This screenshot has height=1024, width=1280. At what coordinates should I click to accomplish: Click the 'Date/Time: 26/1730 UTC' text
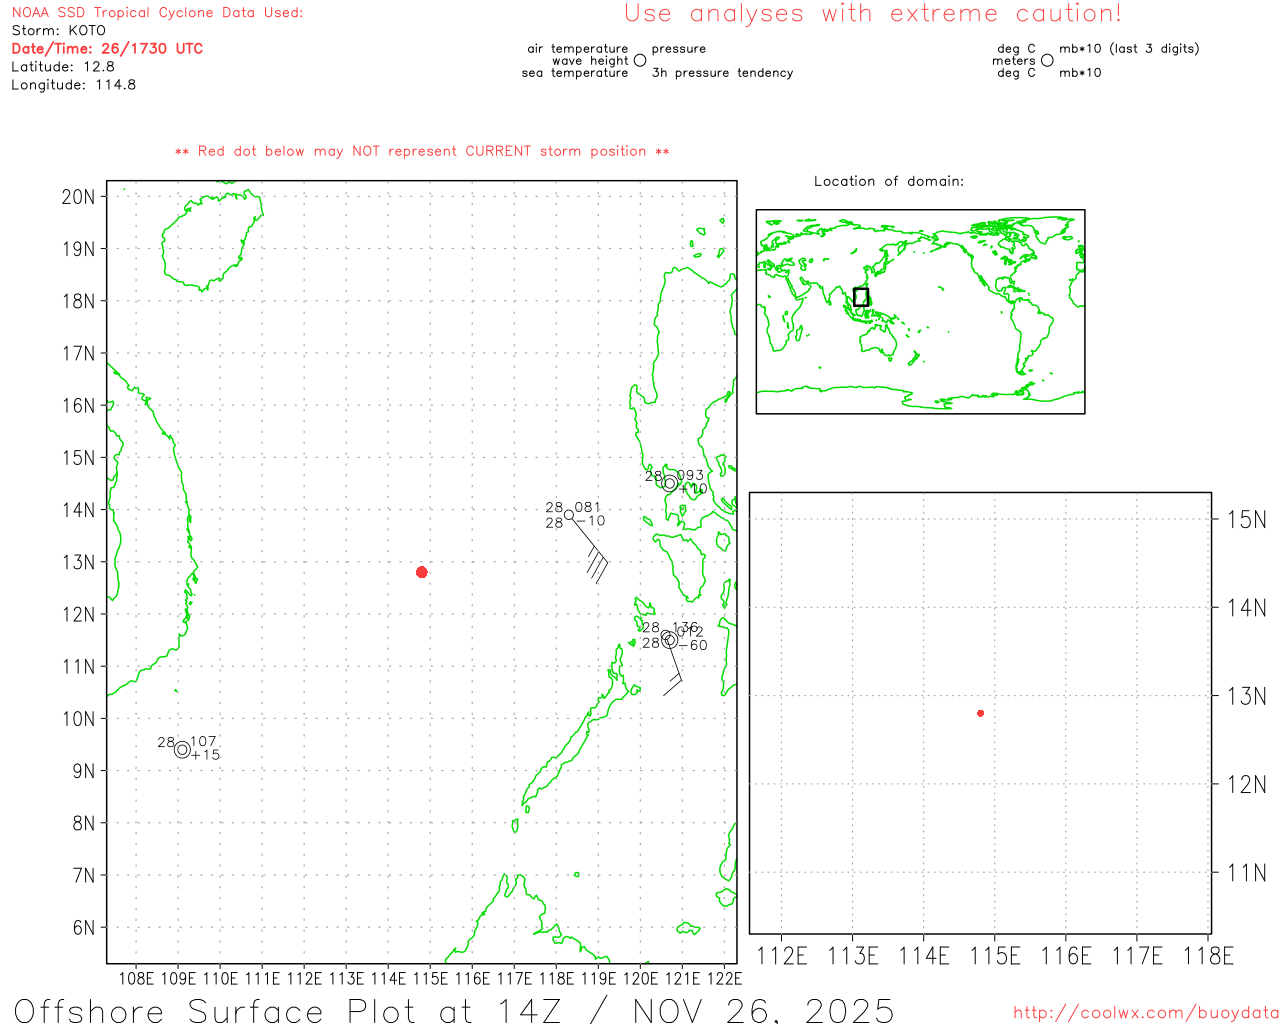[107, 49]
